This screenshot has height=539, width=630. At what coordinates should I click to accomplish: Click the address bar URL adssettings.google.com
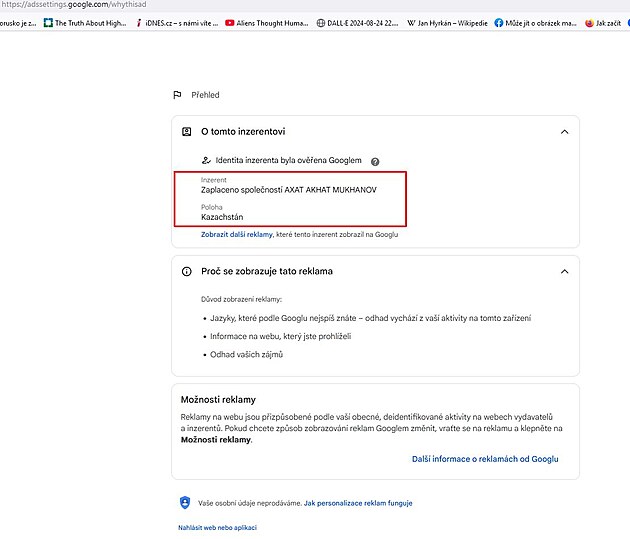pos(73,4)
